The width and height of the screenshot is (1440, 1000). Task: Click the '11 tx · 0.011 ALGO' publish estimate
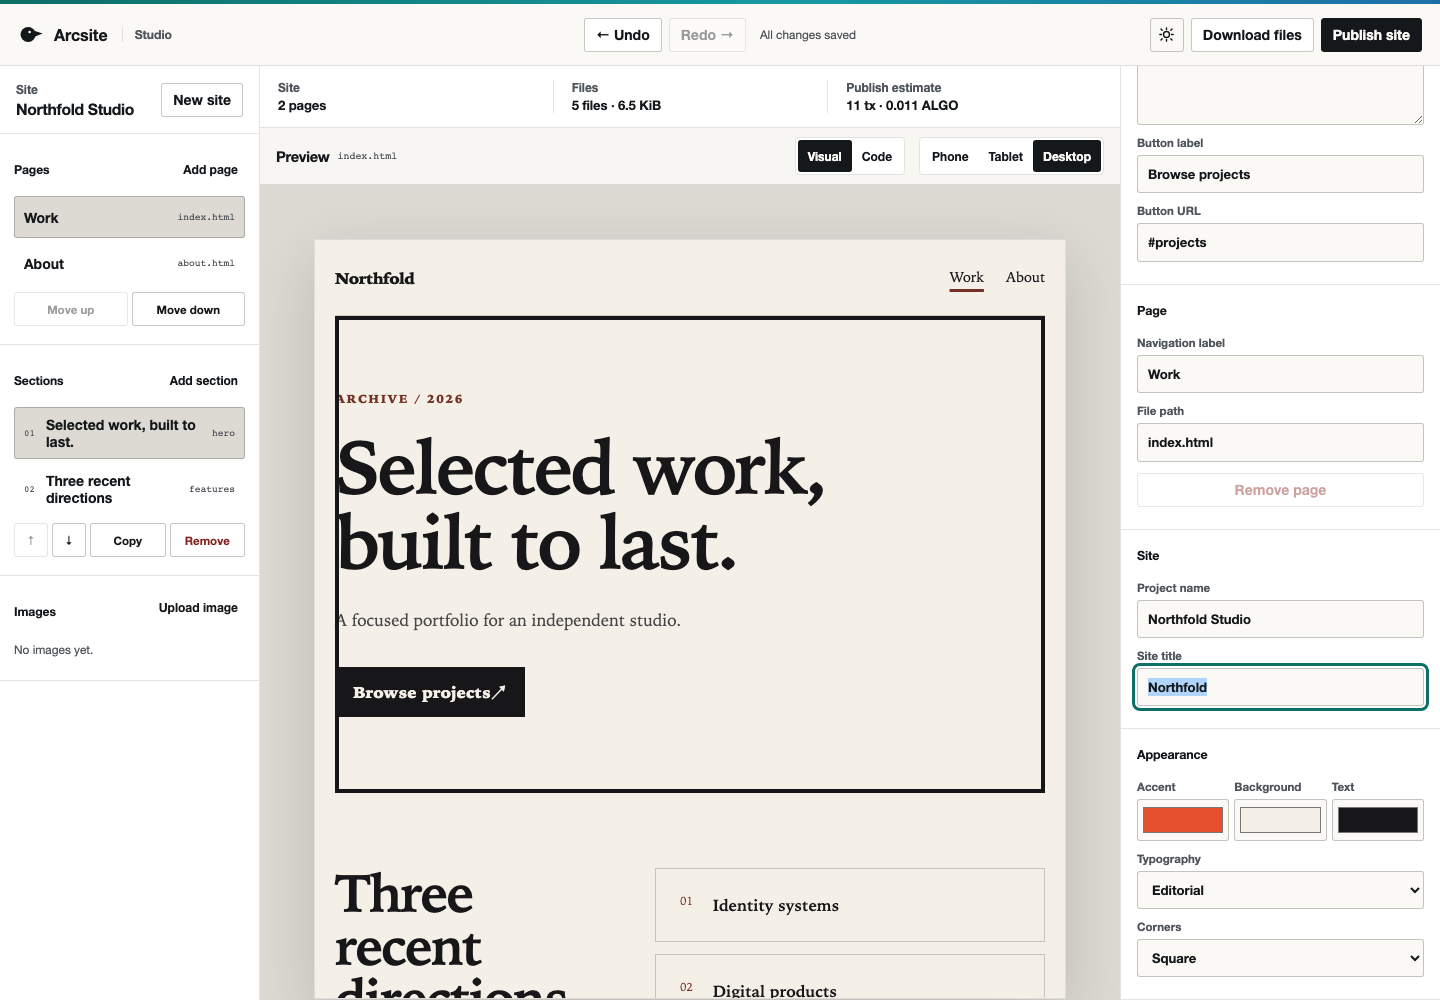[902, 105]
